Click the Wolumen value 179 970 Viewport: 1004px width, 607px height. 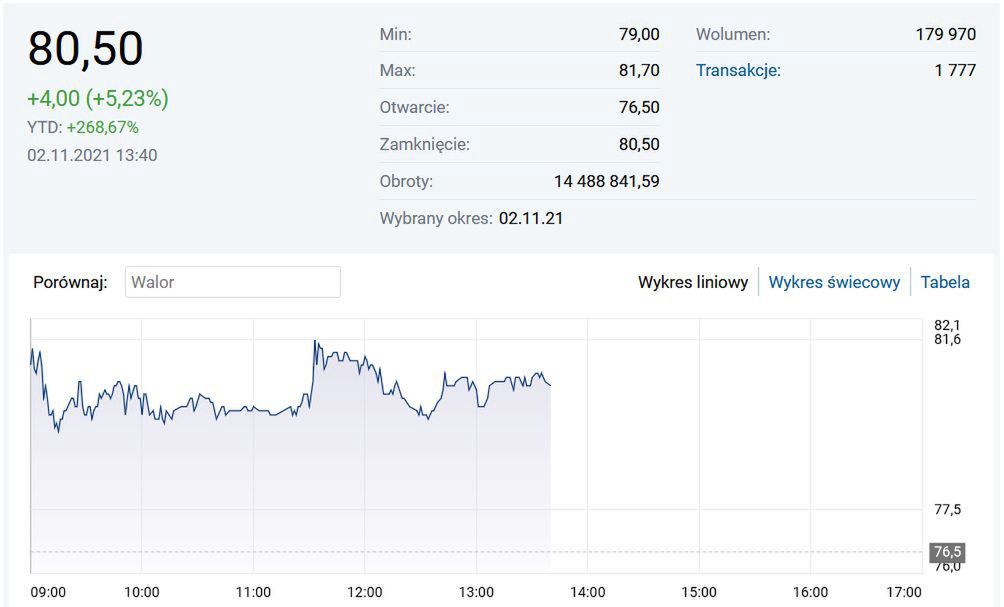tap(945, 34)
